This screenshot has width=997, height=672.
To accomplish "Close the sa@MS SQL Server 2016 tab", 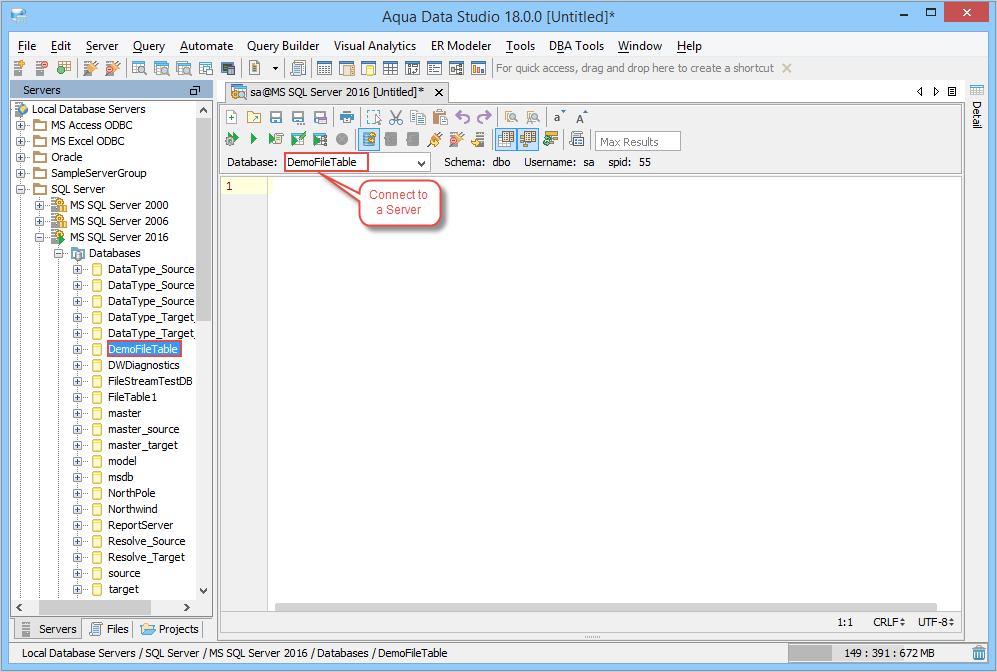I will pyautogui.click(x=439, y=93).
